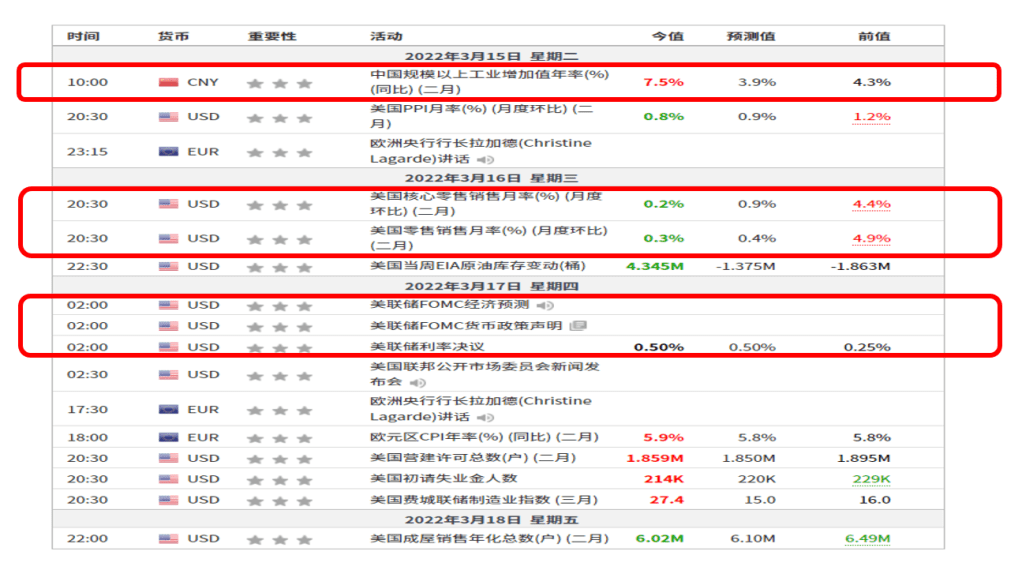Image resolution: width=1022 pixels, height=574 pixels.
Task: Click the US flag in the 22:00 成屋销售 row
Action: click(168, 539)
